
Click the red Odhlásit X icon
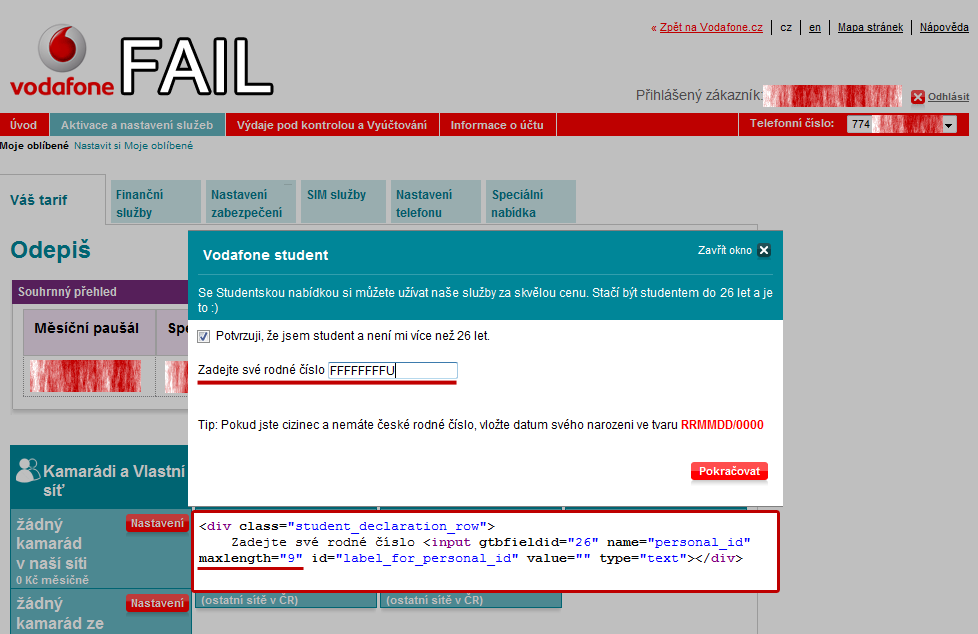pyautogui.click(x=917, y=97)
